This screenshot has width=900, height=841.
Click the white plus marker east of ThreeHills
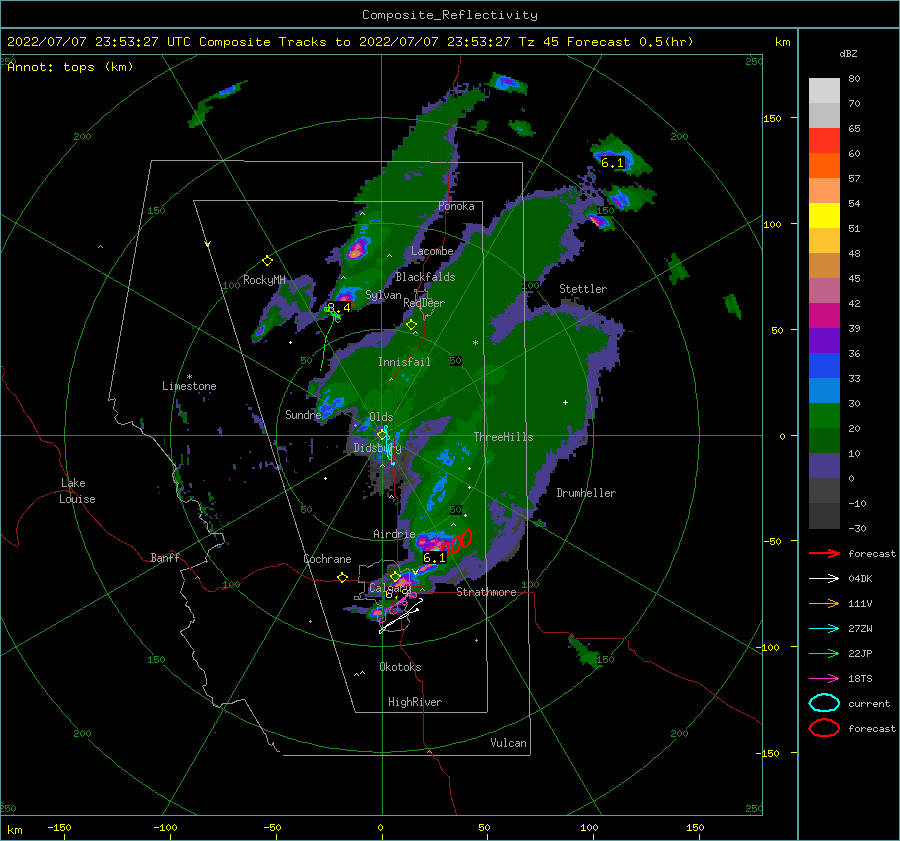(565, 402)
